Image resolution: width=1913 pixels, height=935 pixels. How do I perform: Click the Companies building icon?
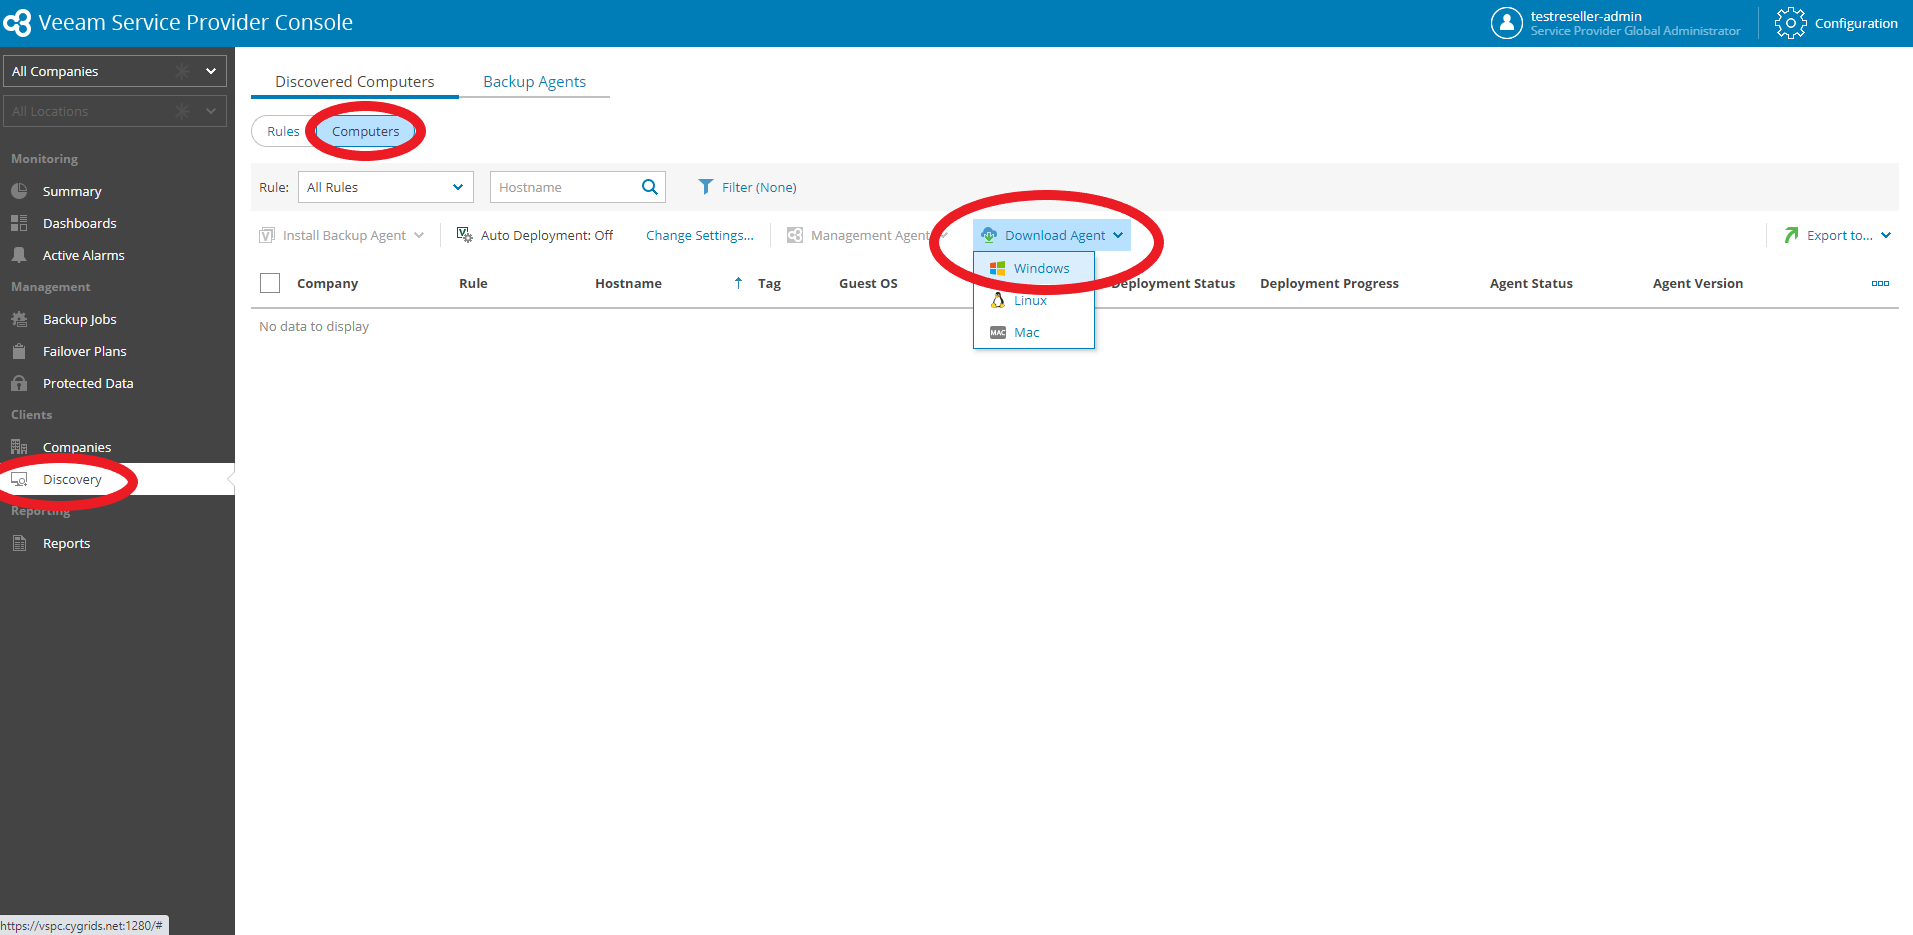tap(19, 447)
